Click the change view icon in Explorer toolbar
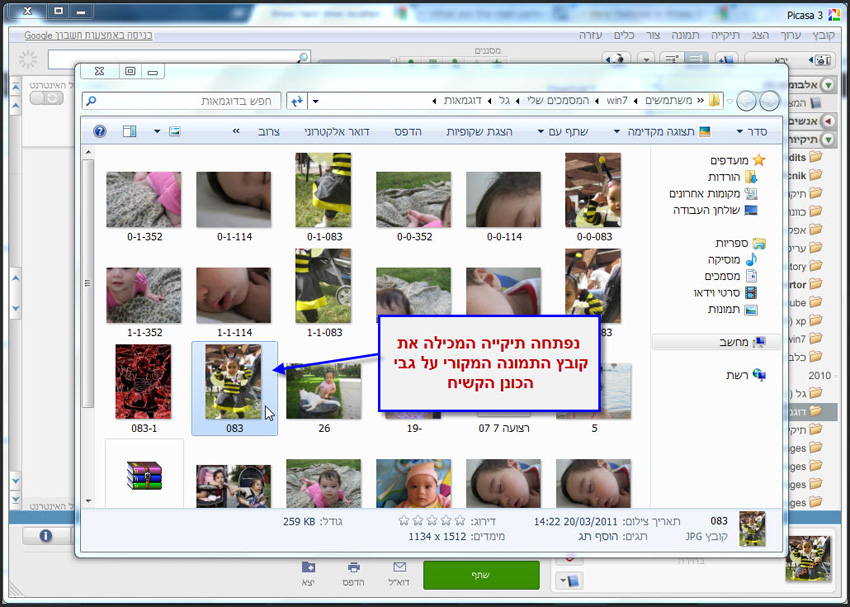 (175, 132)
